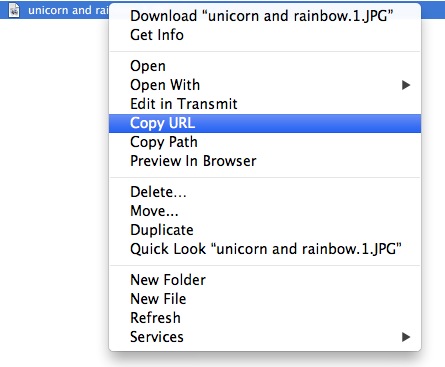Click the JPG file icon in list

pyautogui.click(x=14, y=10)
